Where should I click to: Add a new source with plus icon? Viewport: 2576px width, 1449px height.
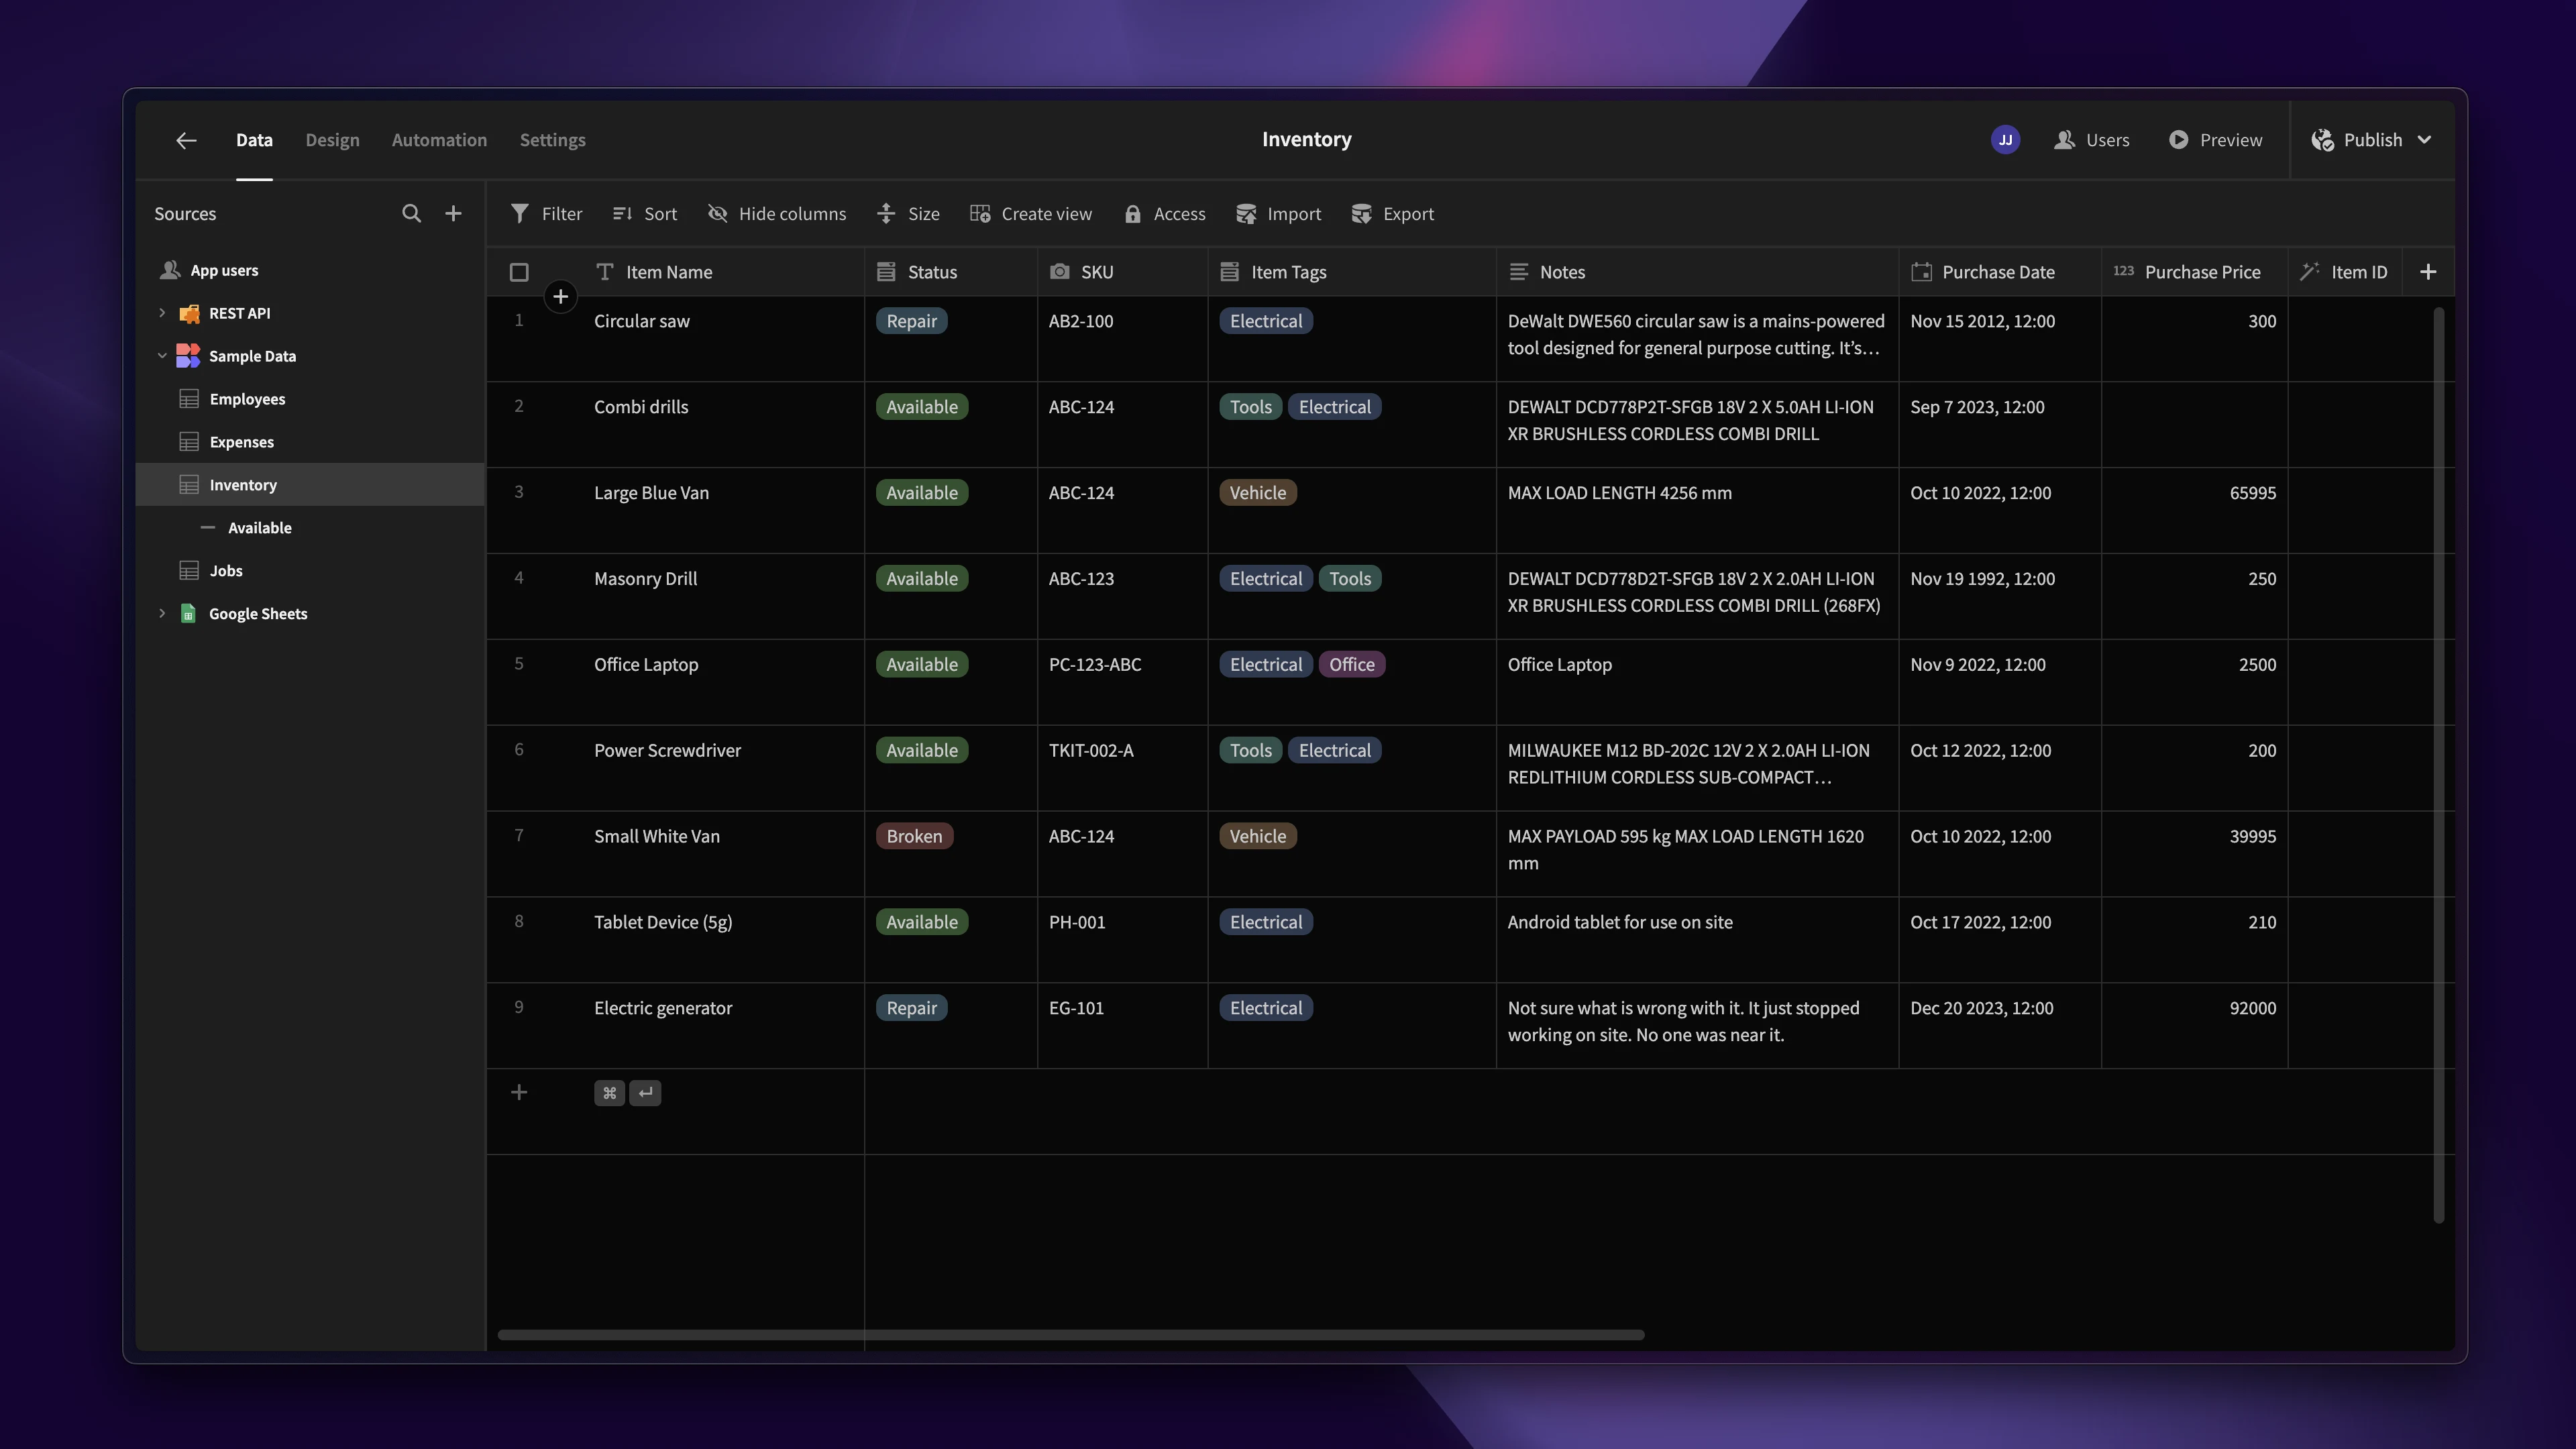point(453,213)
